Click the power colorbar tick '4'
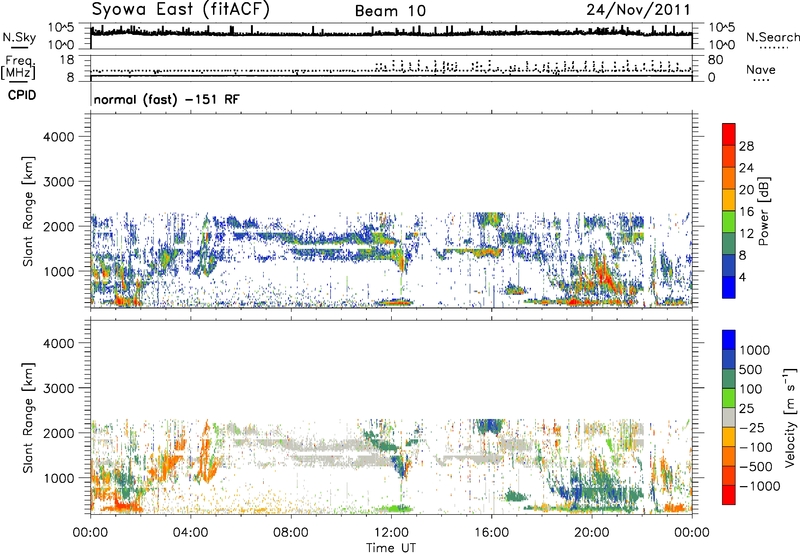The height and width of the screenshot is (554, 800). (743, 277)
